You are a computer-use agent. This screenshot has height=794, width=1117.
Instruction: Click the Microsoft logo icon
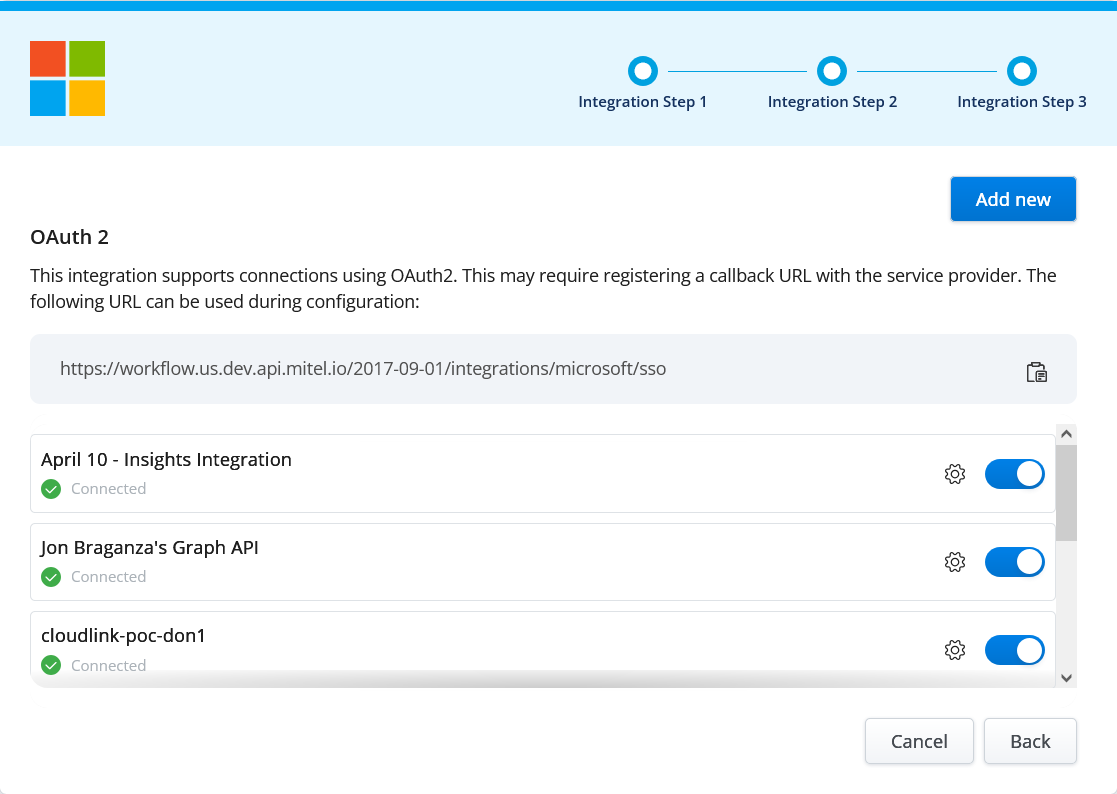tap(67, 78)
